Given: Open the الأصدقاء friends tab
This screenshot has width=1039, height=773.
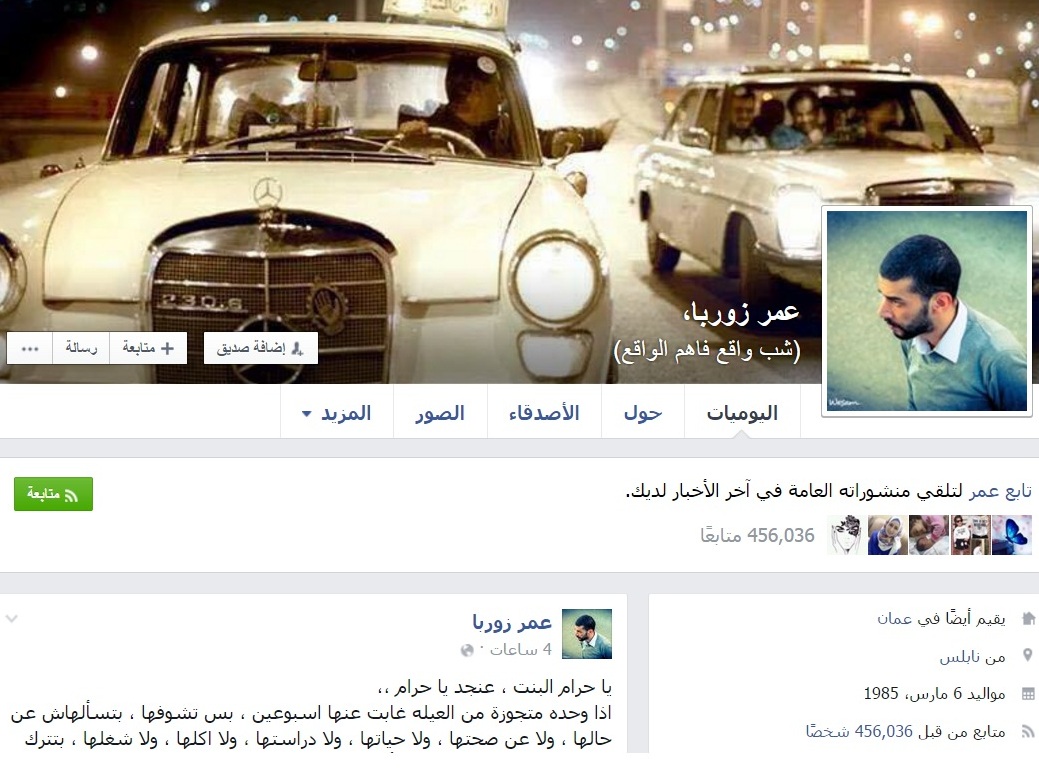Looking at the screenshot, I should 544,413.
